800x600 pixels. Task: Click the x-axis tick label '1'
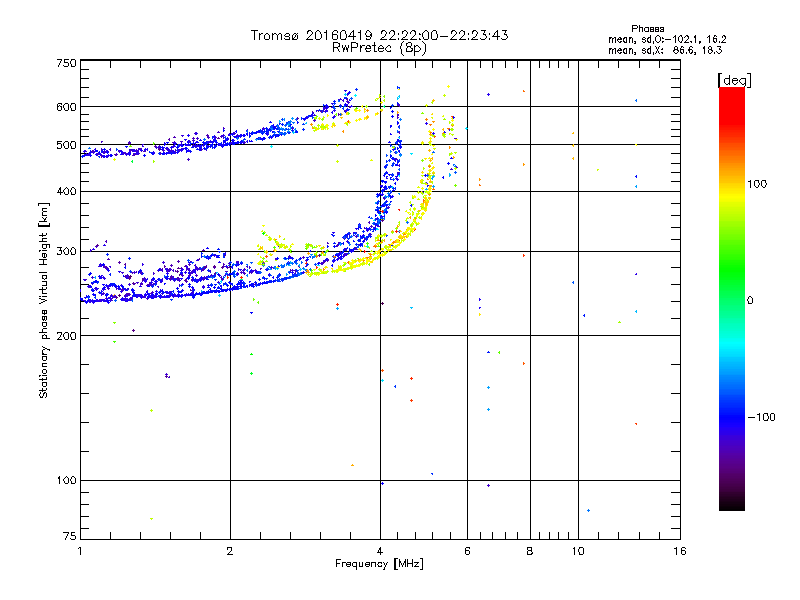(x=80, y=551)
